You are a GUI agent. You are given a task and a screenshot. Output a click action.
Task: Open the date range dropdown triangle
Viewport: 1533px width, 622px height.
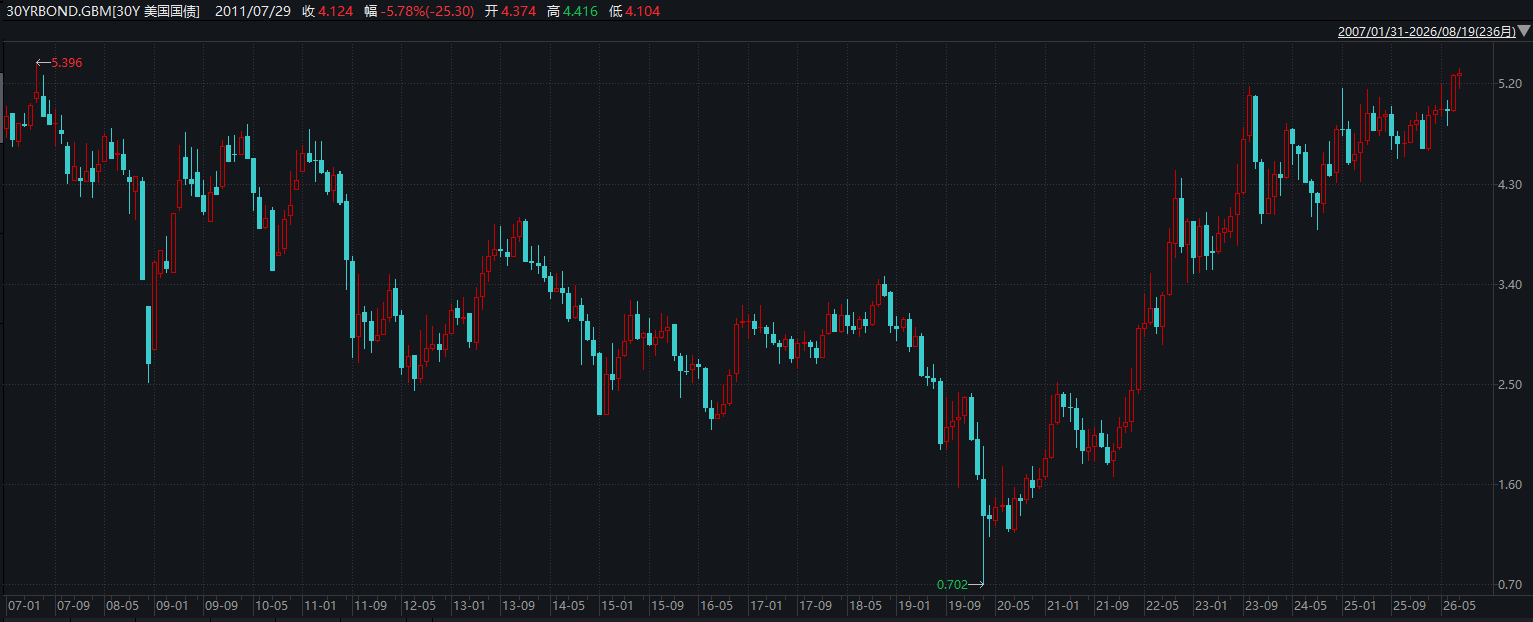(1524, 32)
